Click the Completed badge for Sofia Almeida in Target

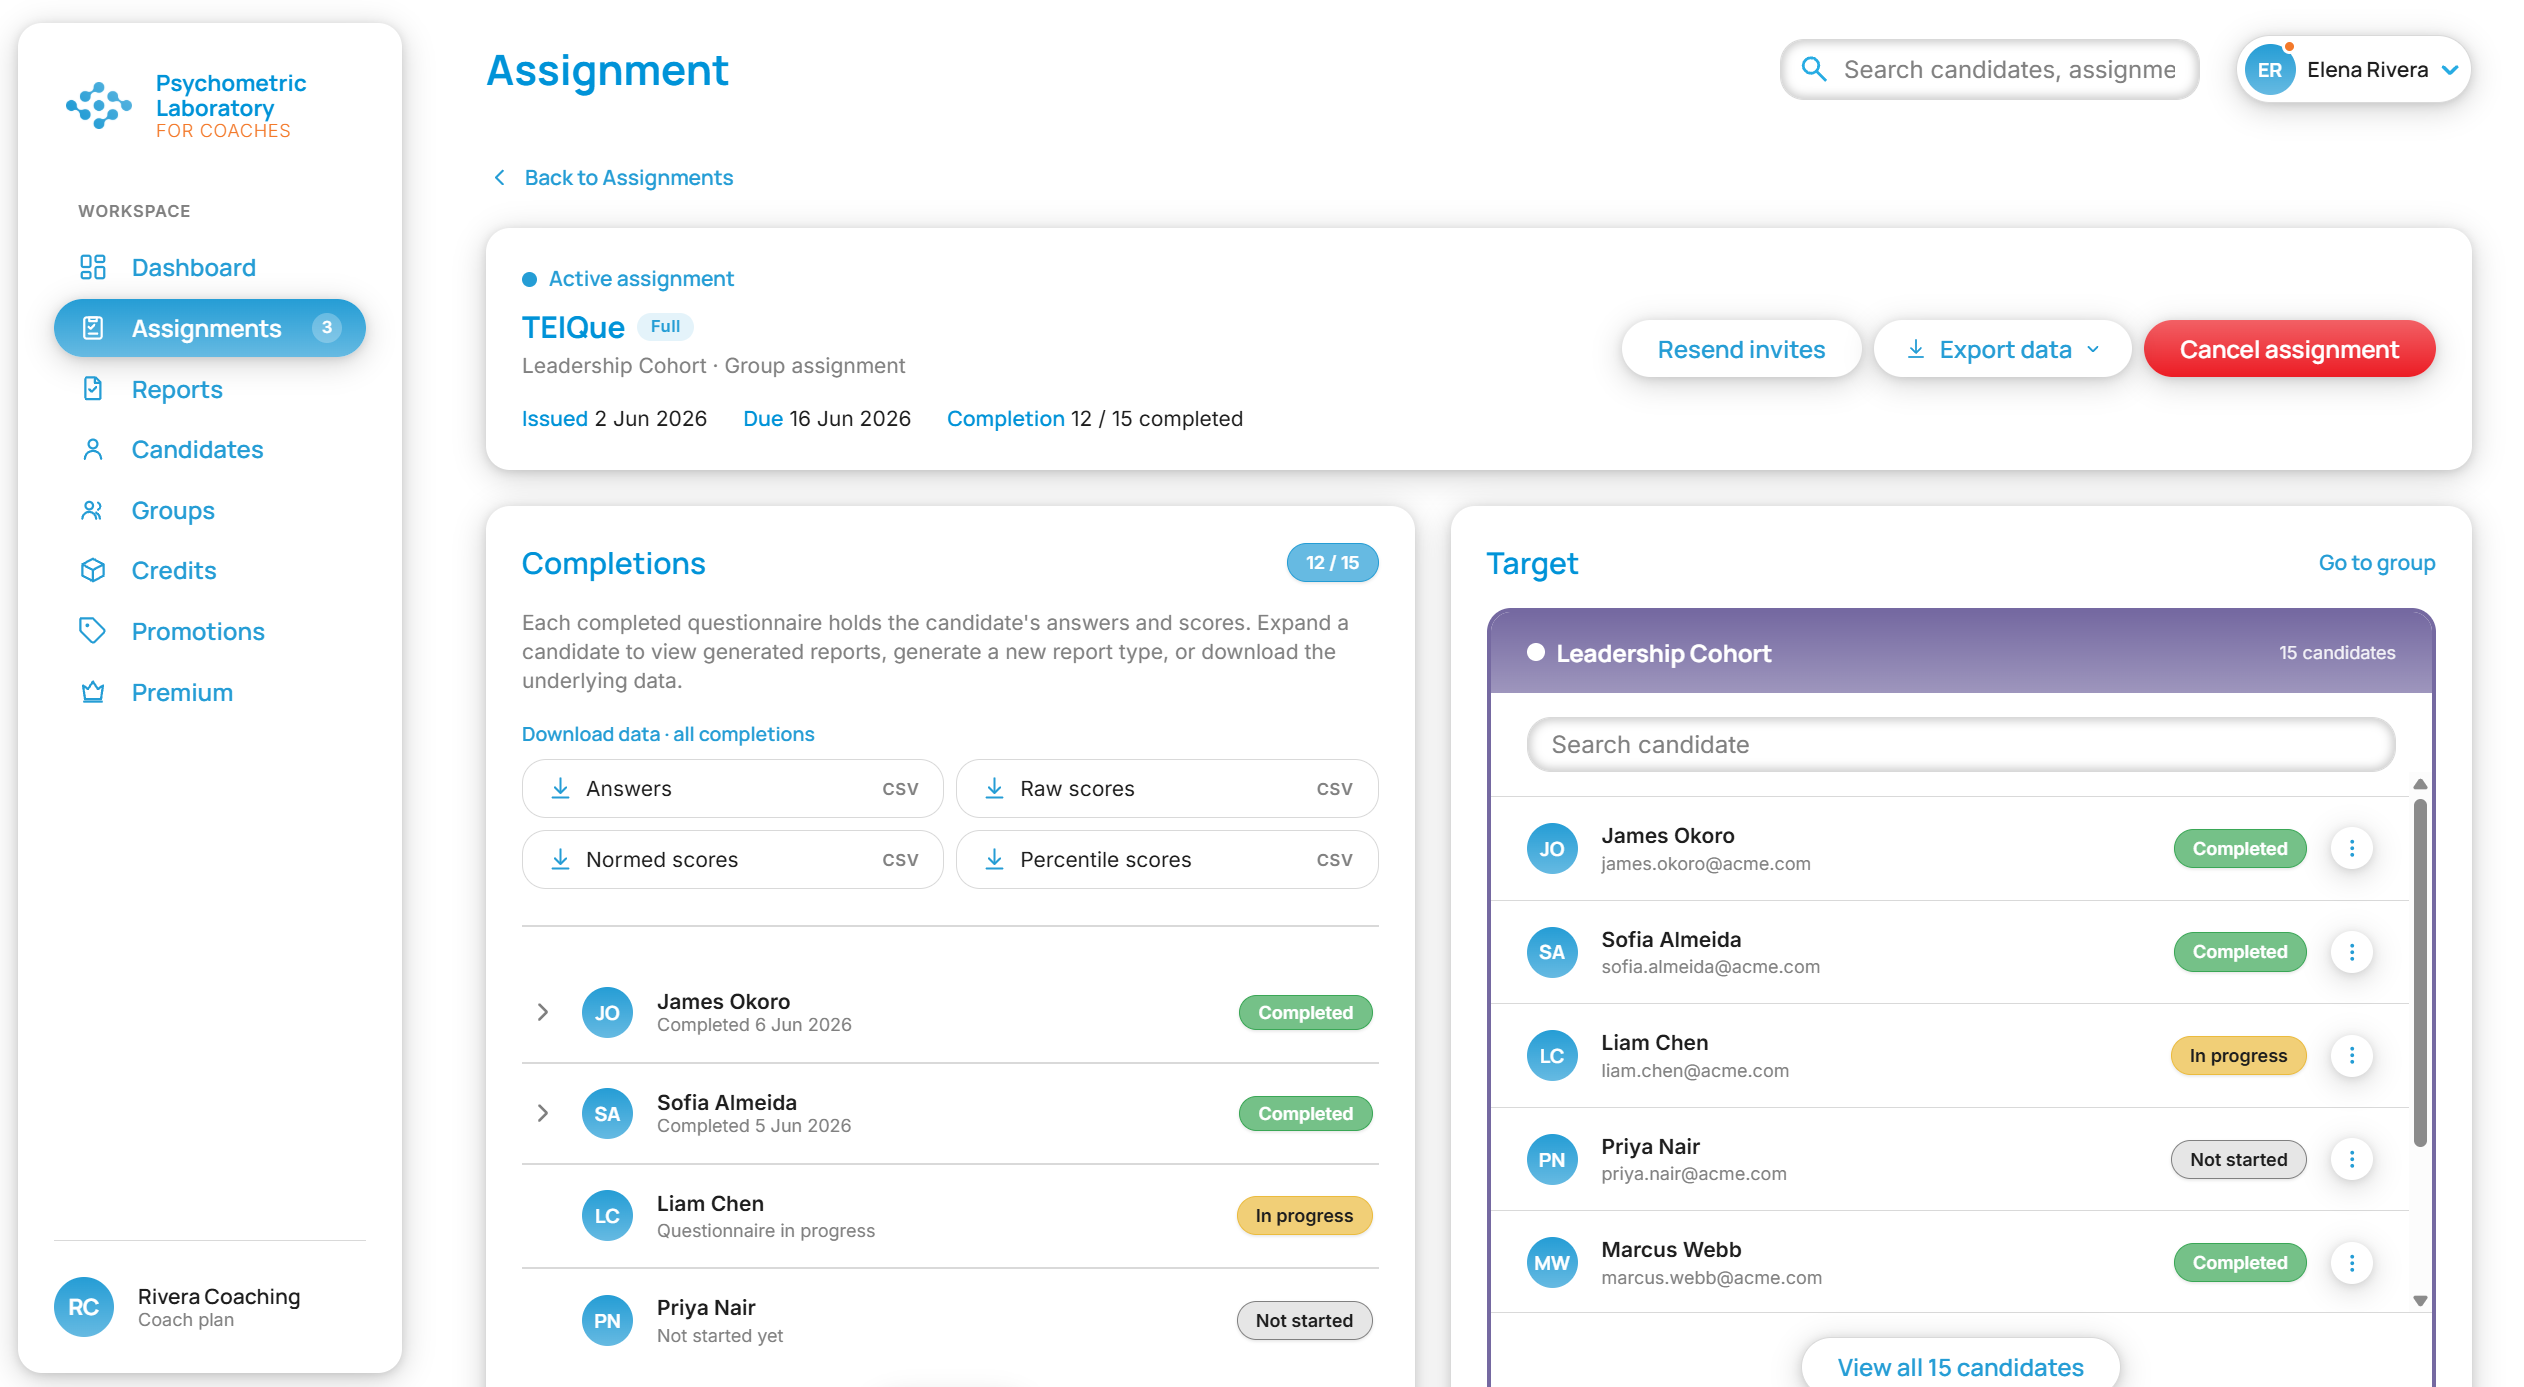click(x=2240, y=952)
